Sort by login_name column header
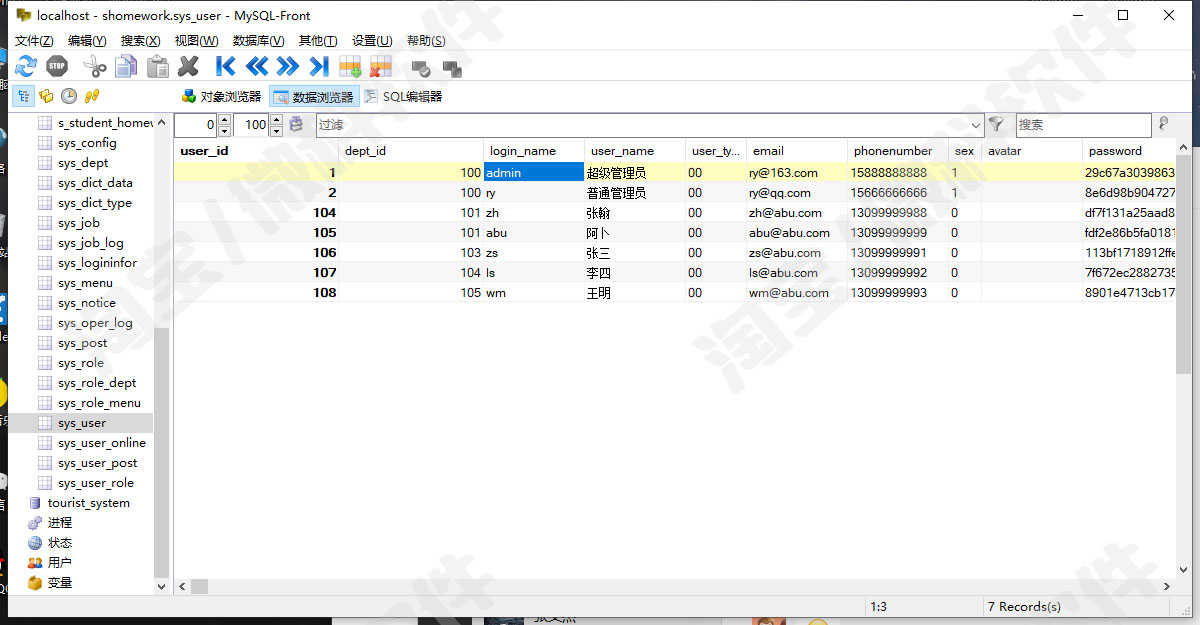1200x625 pixels. pos(534,151)
